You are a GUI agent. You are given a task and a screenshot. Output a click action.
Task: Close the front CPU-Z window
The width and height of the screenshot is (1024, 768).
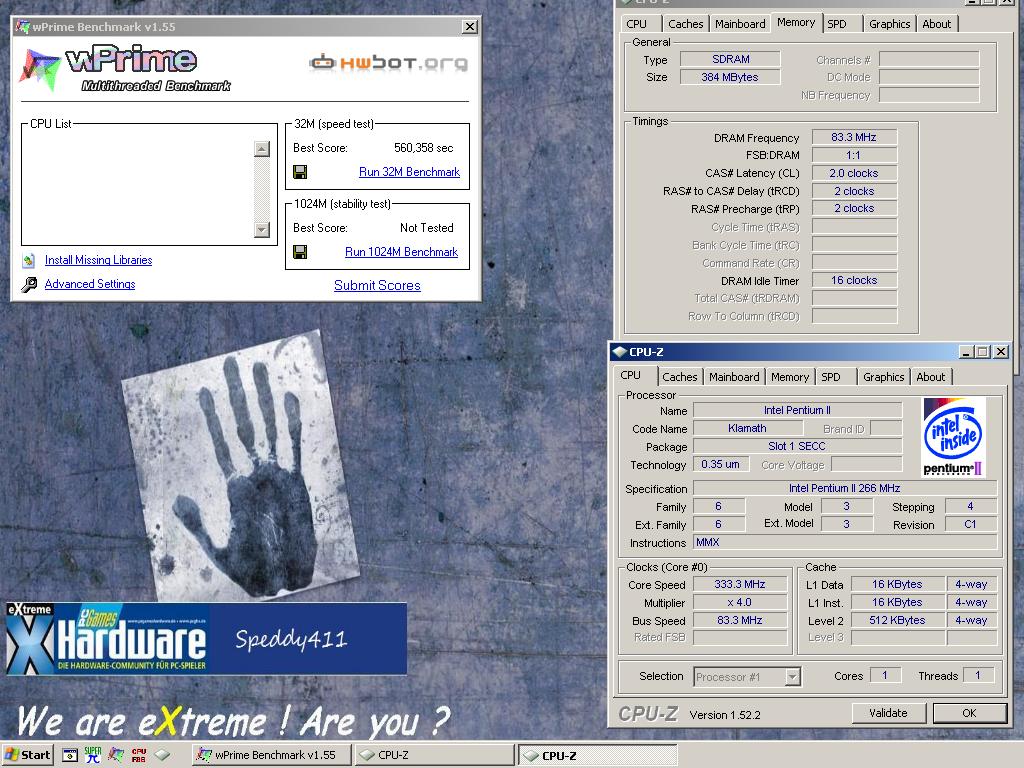point(1000,352)
